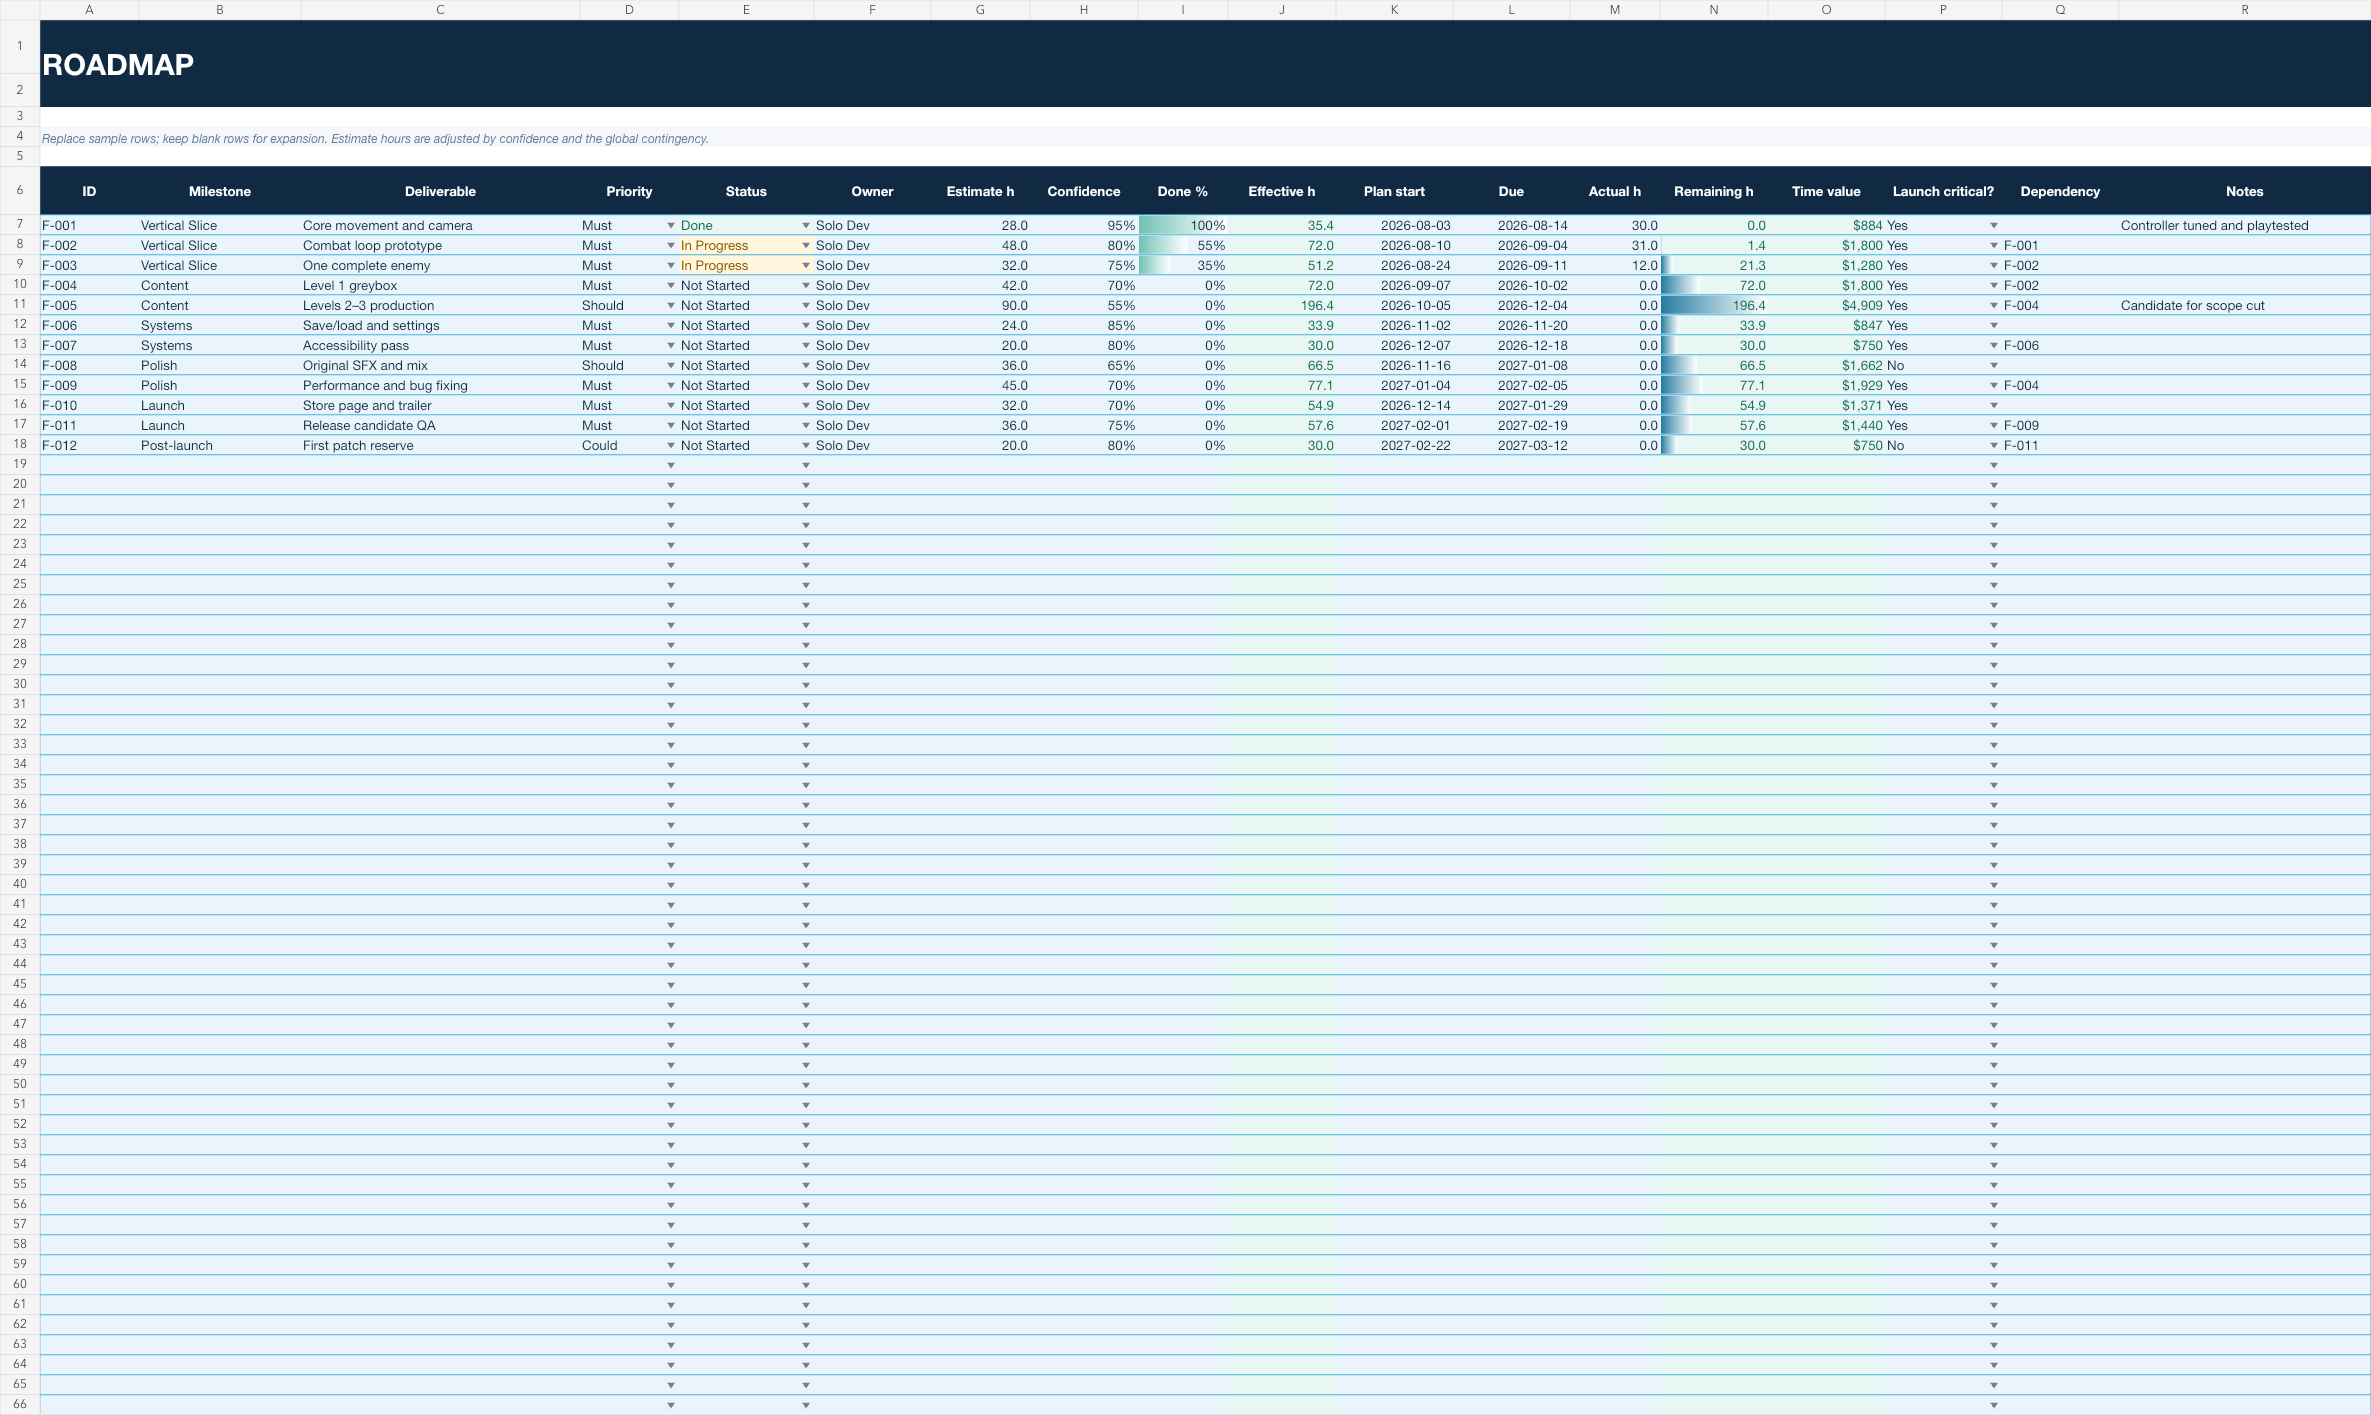Select cell with ID F-007
The image size is (2371, 1415).
[89, 346]
